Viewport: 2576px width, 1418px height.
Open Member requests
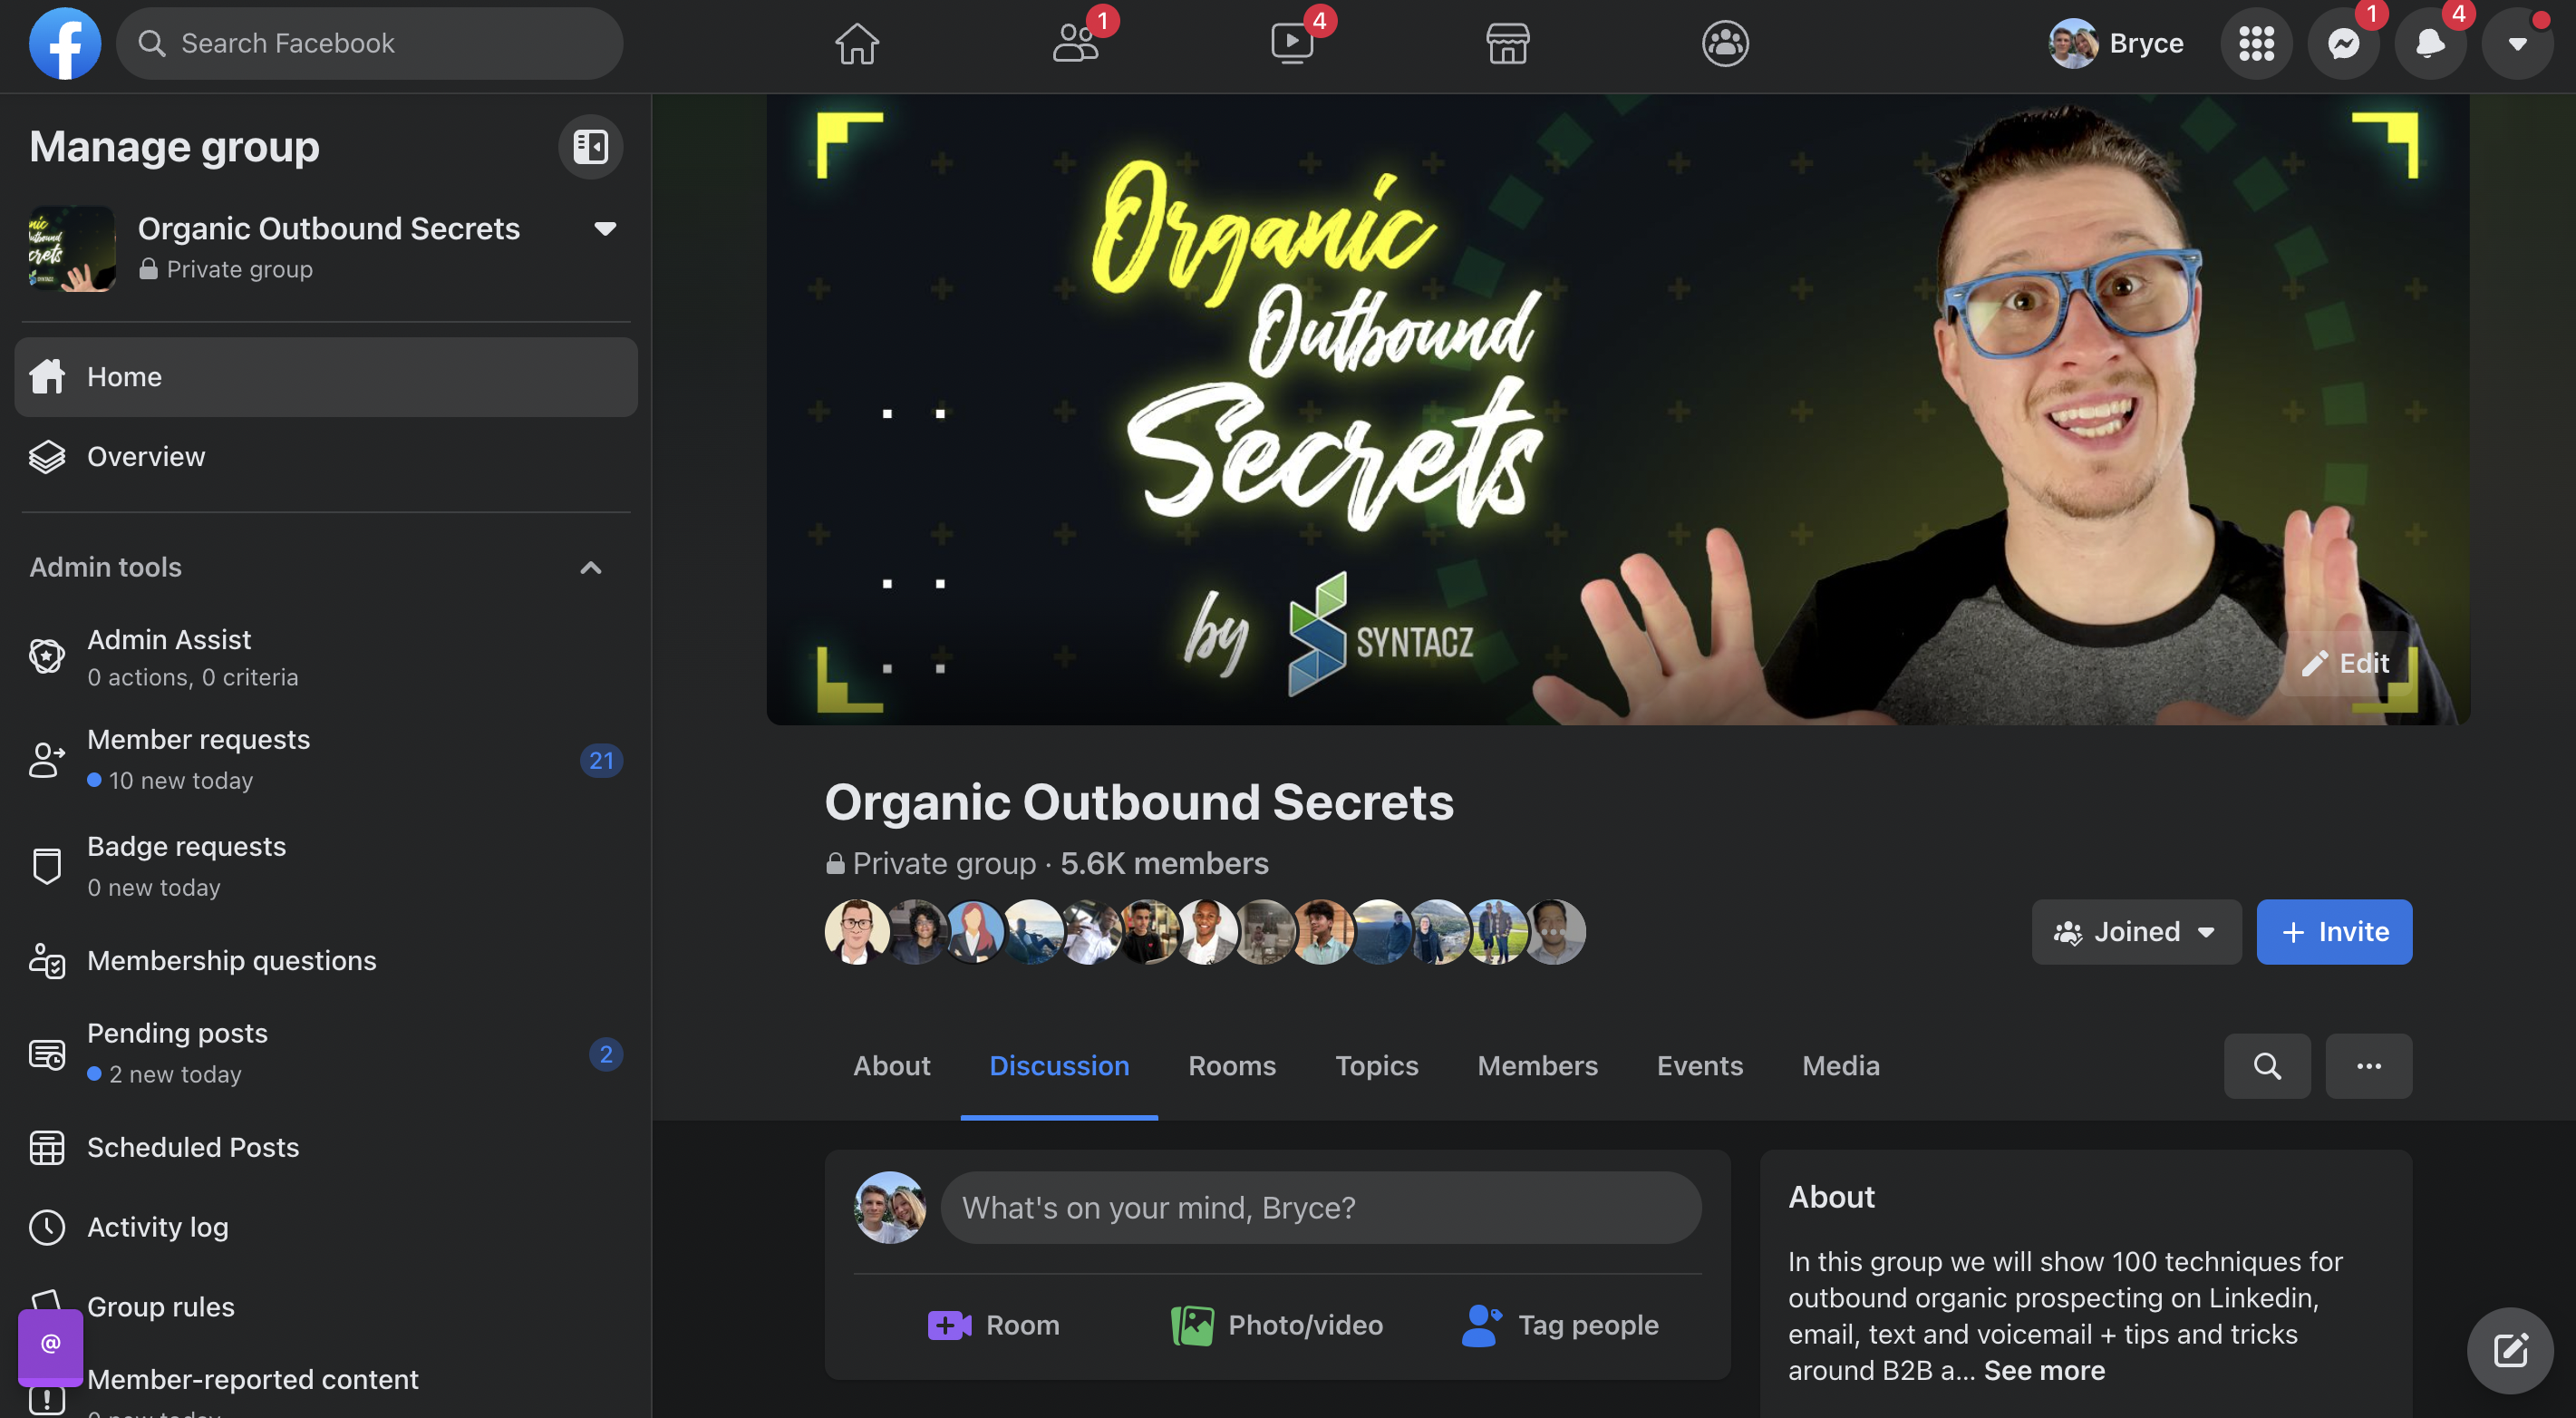coord(326,760)
